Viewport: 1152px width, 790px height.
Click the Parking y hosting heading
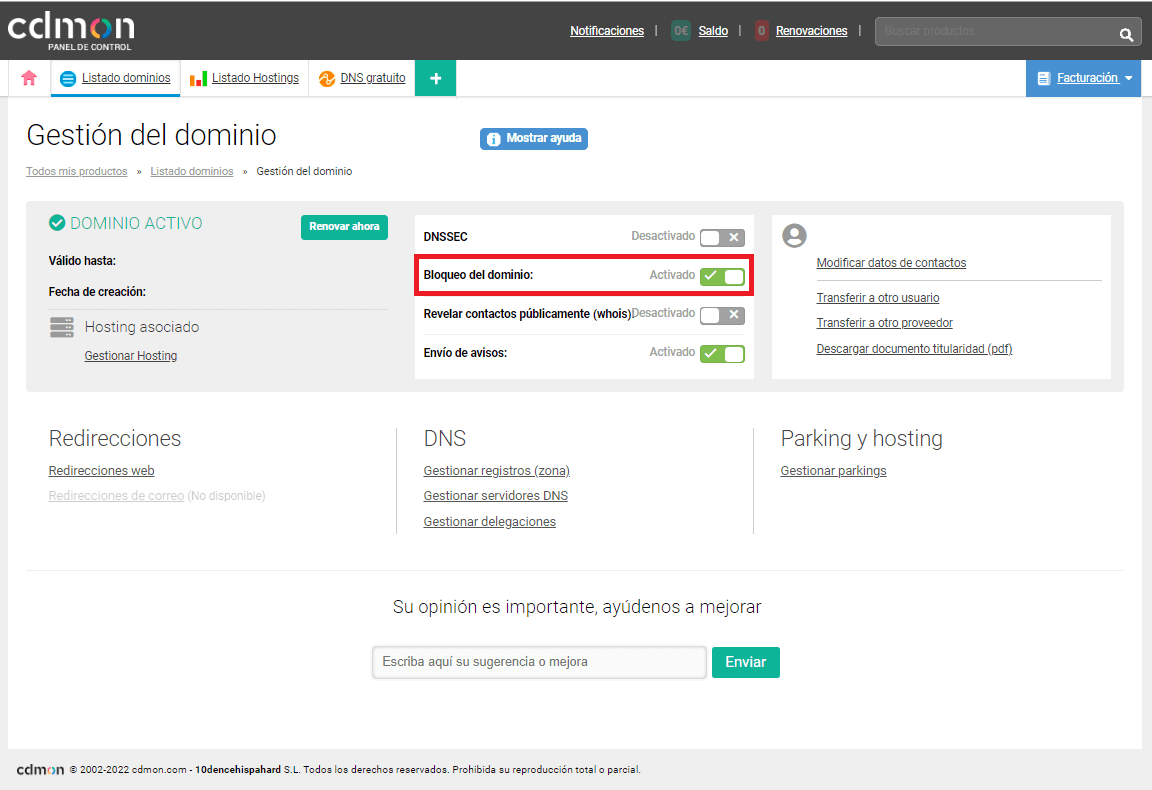(861, 438)
